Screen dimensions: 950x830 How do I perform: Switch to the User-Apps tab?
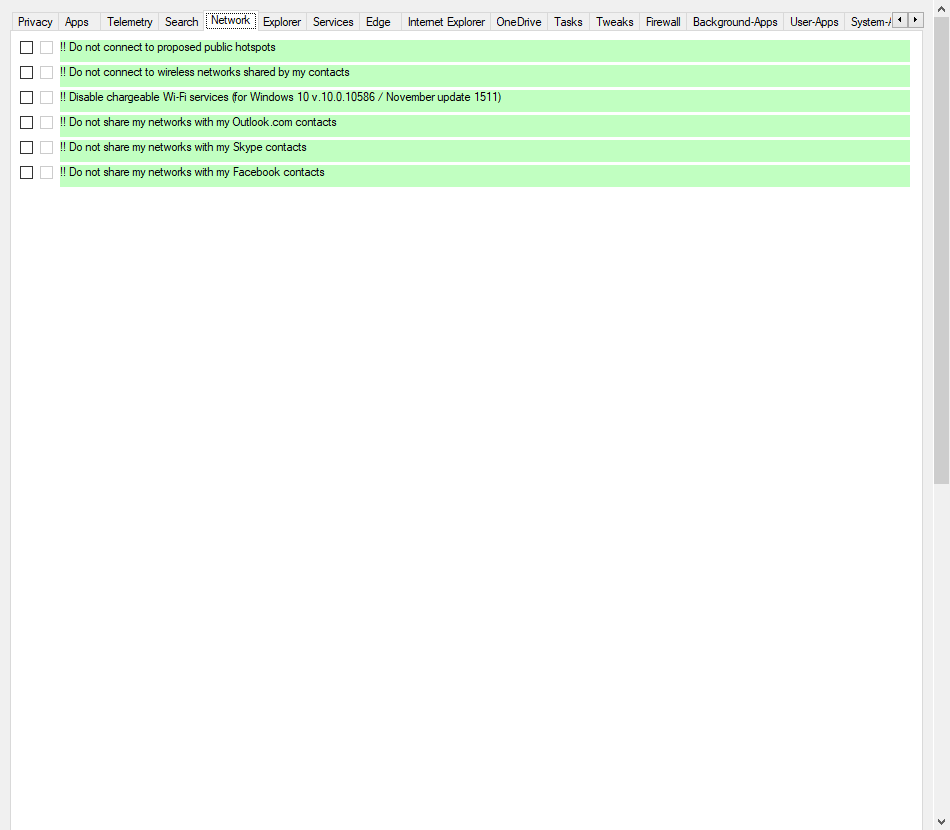pos(814,22)
